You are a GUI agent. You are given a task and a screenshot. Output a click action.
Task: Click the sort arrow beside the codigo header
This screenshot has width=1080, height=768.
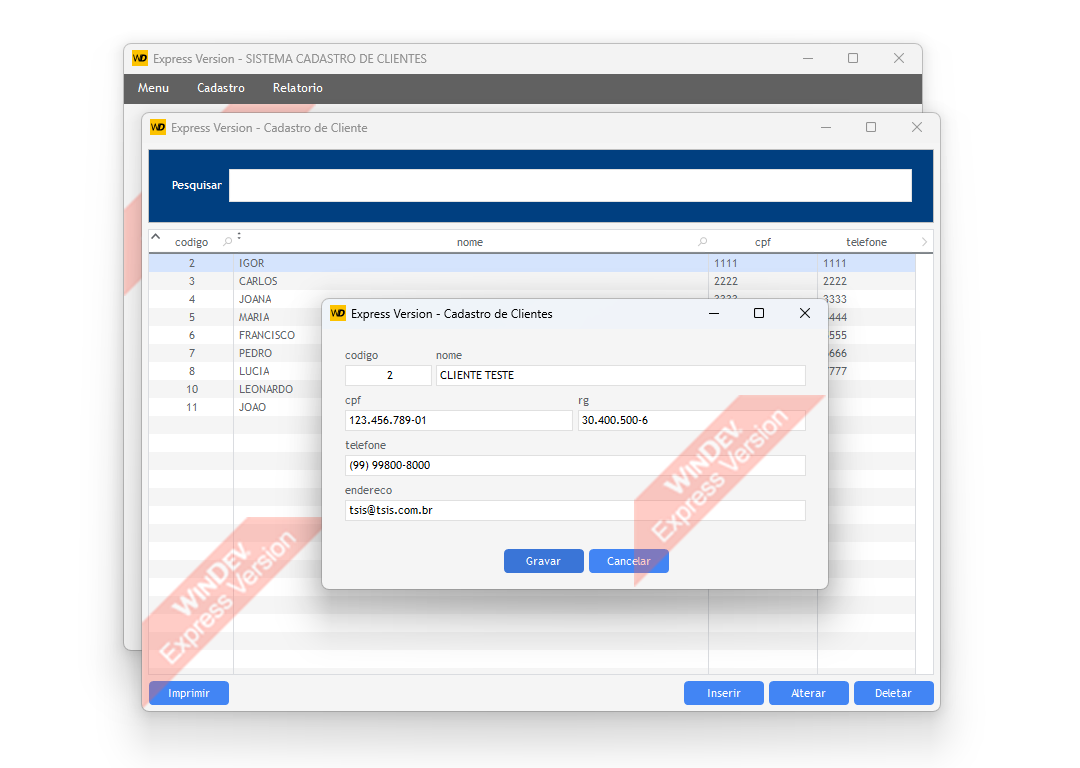(156, 237)
